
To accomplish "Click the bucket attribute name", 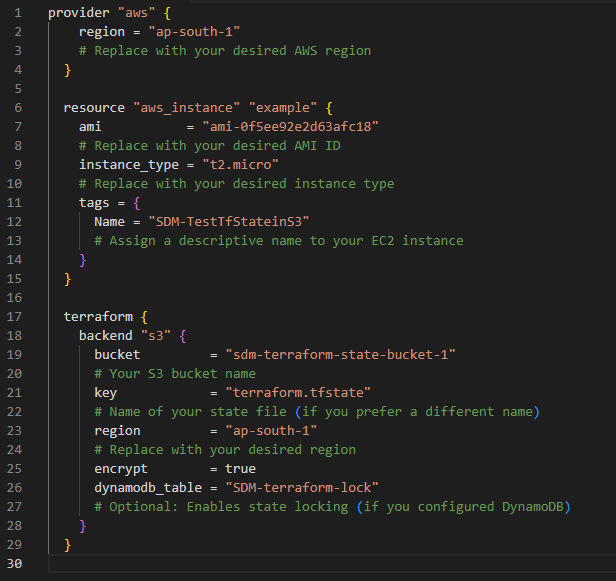I will coord(117,355).
